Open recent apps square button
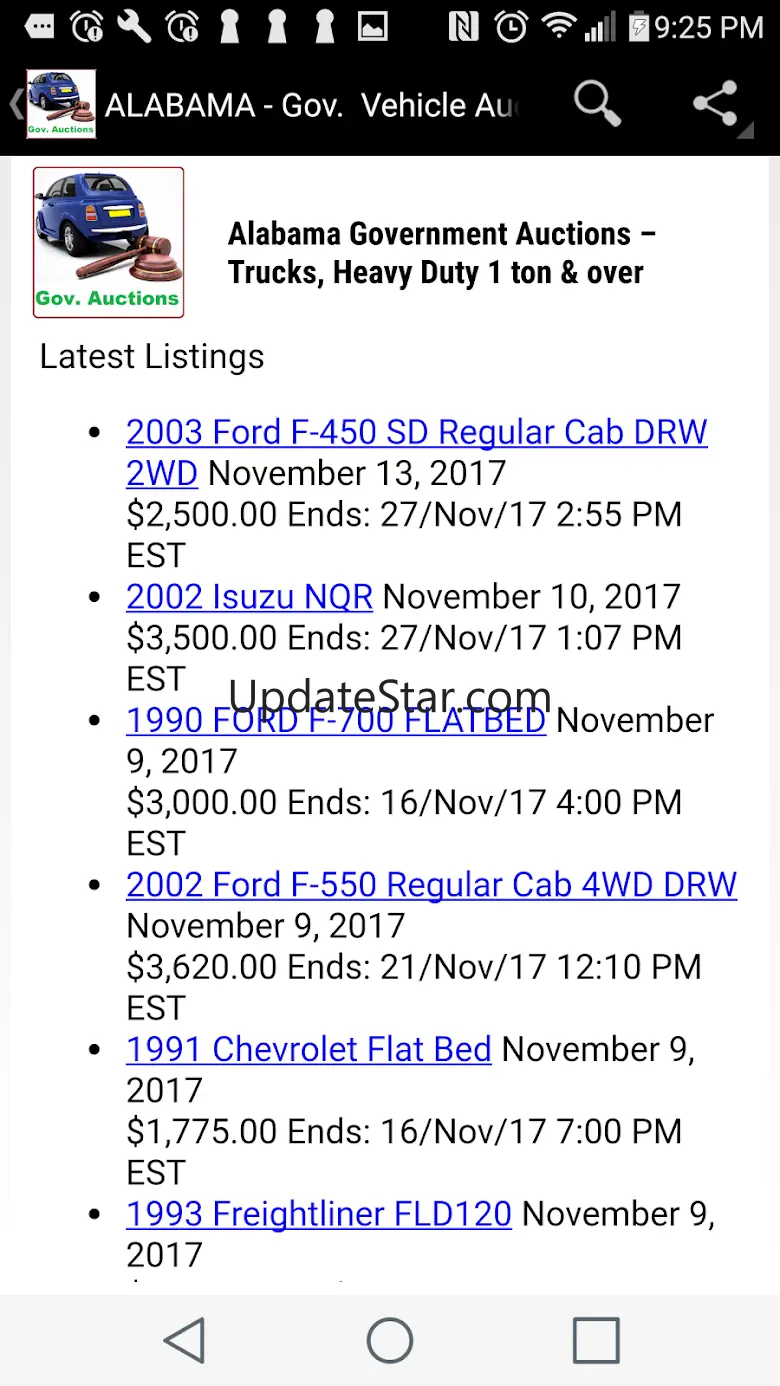 click(x=595, y=1340)
